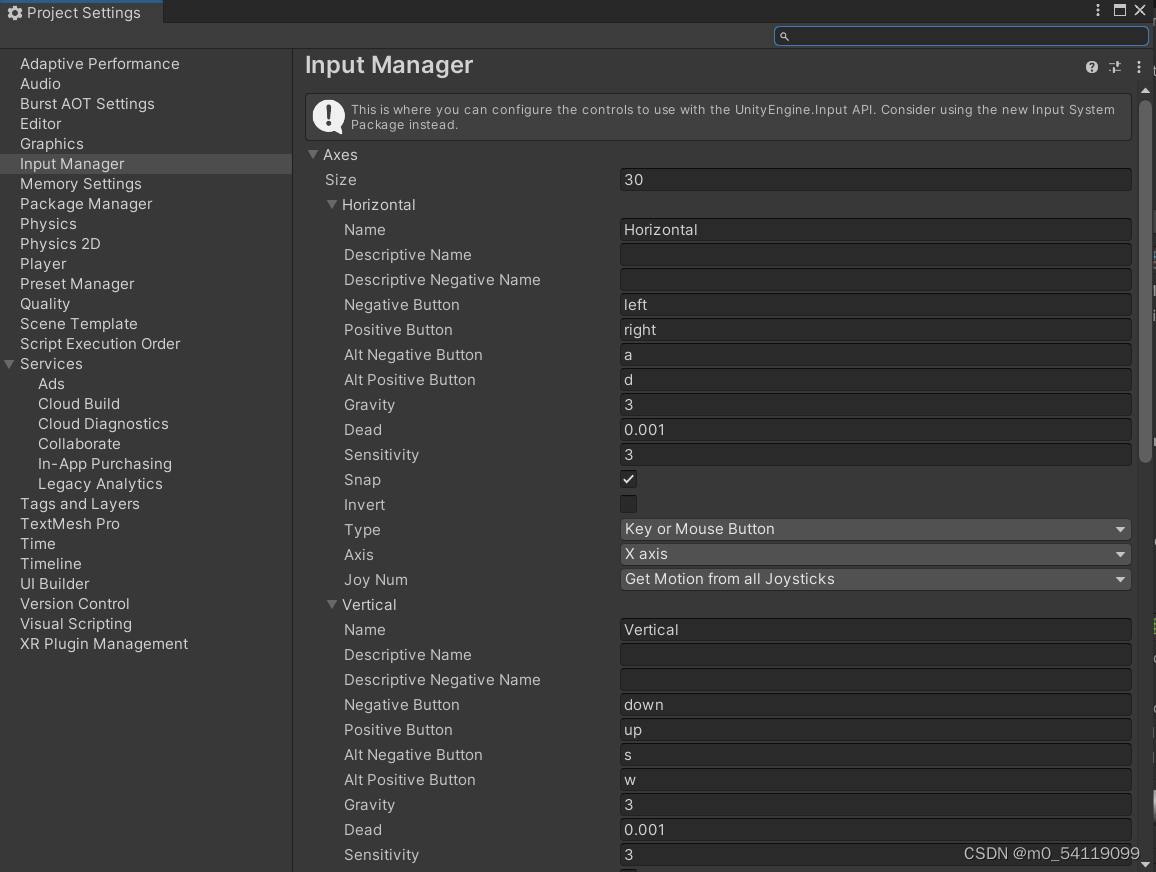1156x872 pixels.
Task: Select the Physics 2D category
Action: pyautogui.click(x=60, y=243)
